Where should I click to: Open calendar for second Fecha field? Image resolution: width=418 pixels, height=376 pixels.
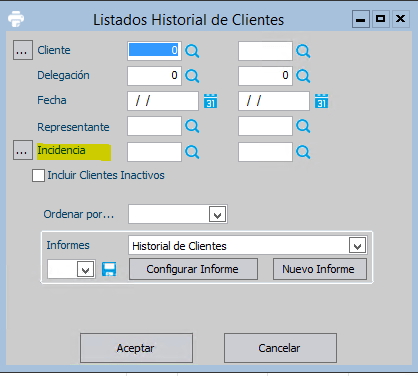click(x=321, y=101)
